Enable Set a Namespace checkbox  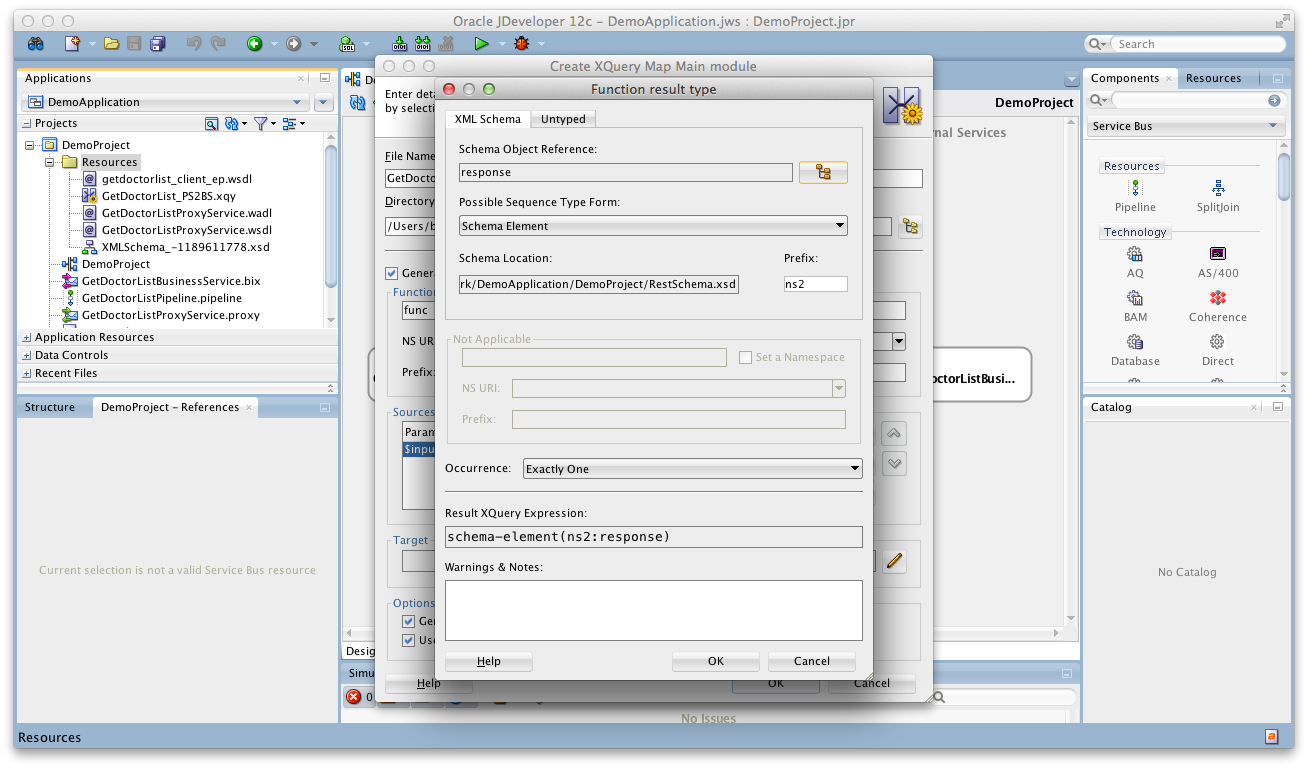(745, 357)
